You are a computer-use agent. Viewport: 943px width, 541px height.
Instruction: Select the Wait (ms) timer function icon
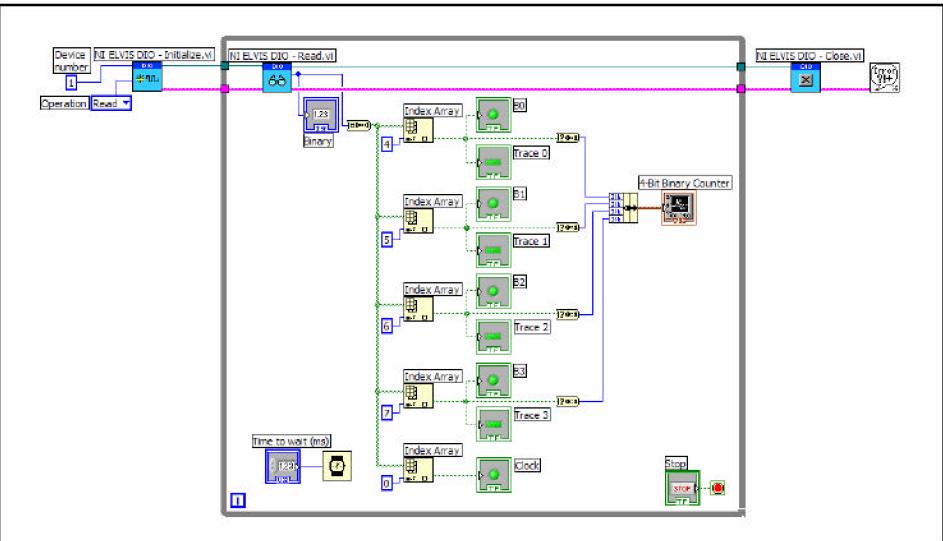tap(337, 466)
